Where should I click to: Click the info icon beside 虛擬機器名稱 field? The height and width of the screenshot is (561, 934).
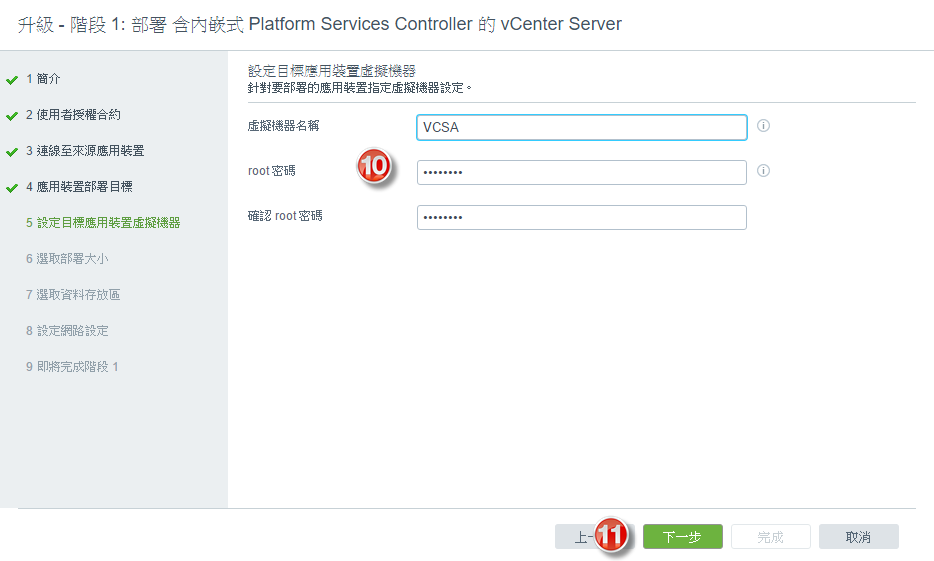coord(763,126)
